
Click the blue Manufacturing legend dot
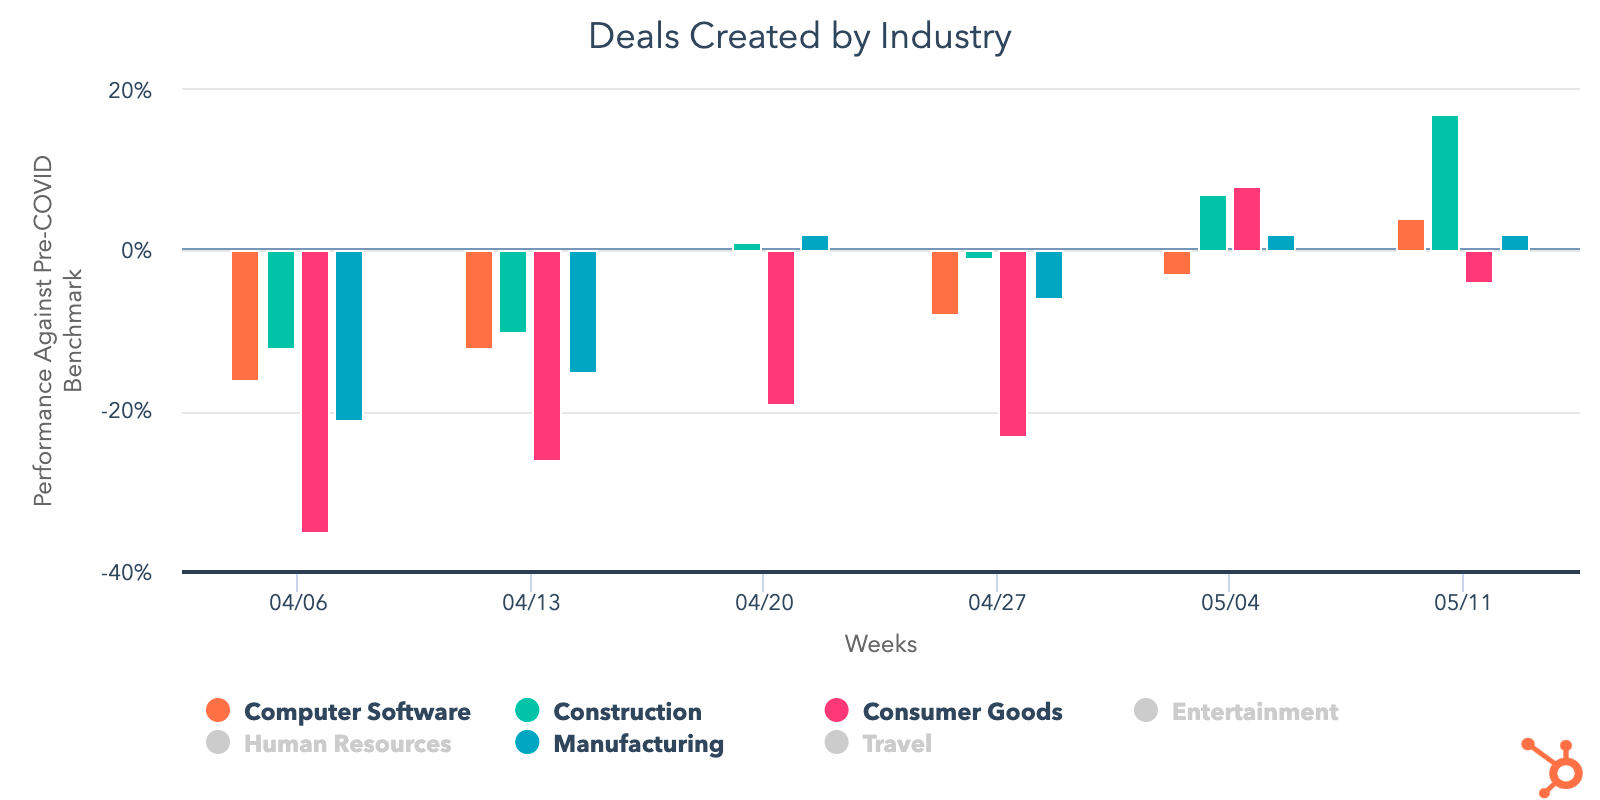[x=527, y=743]
